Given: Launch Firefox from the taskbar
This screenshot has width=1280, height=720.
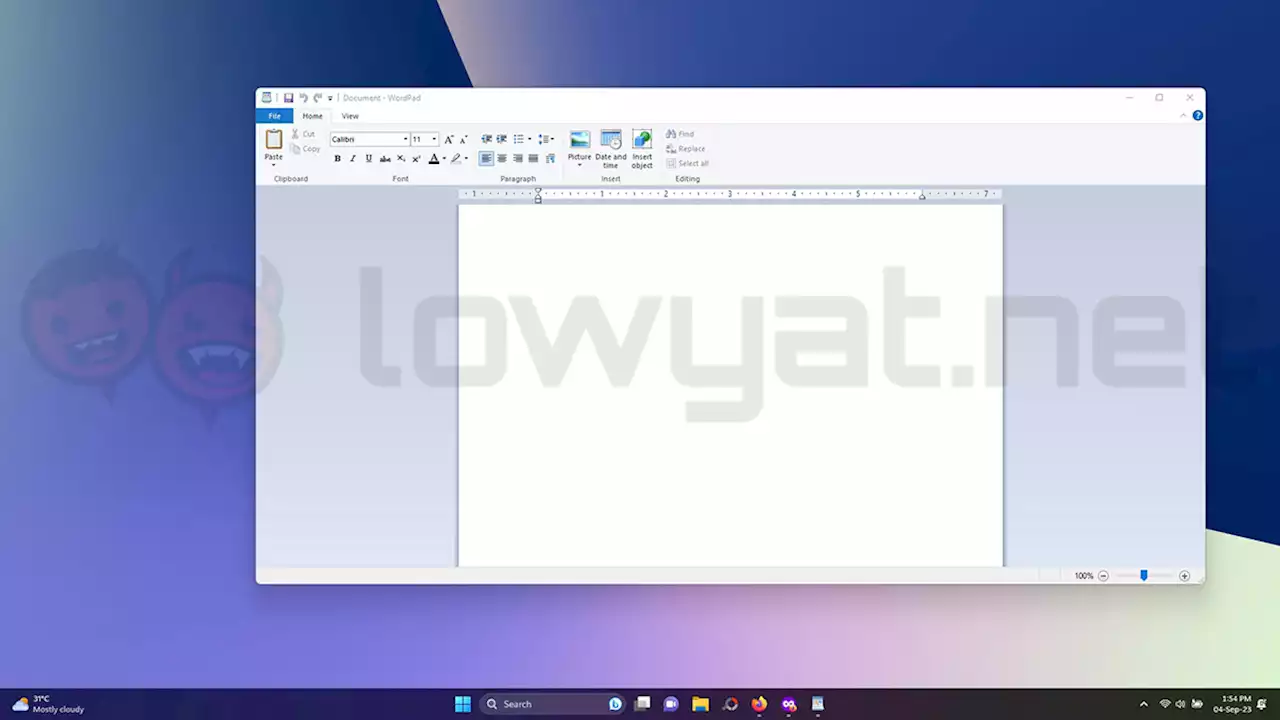Looking at the screenshot, I should tap(759, 704).
